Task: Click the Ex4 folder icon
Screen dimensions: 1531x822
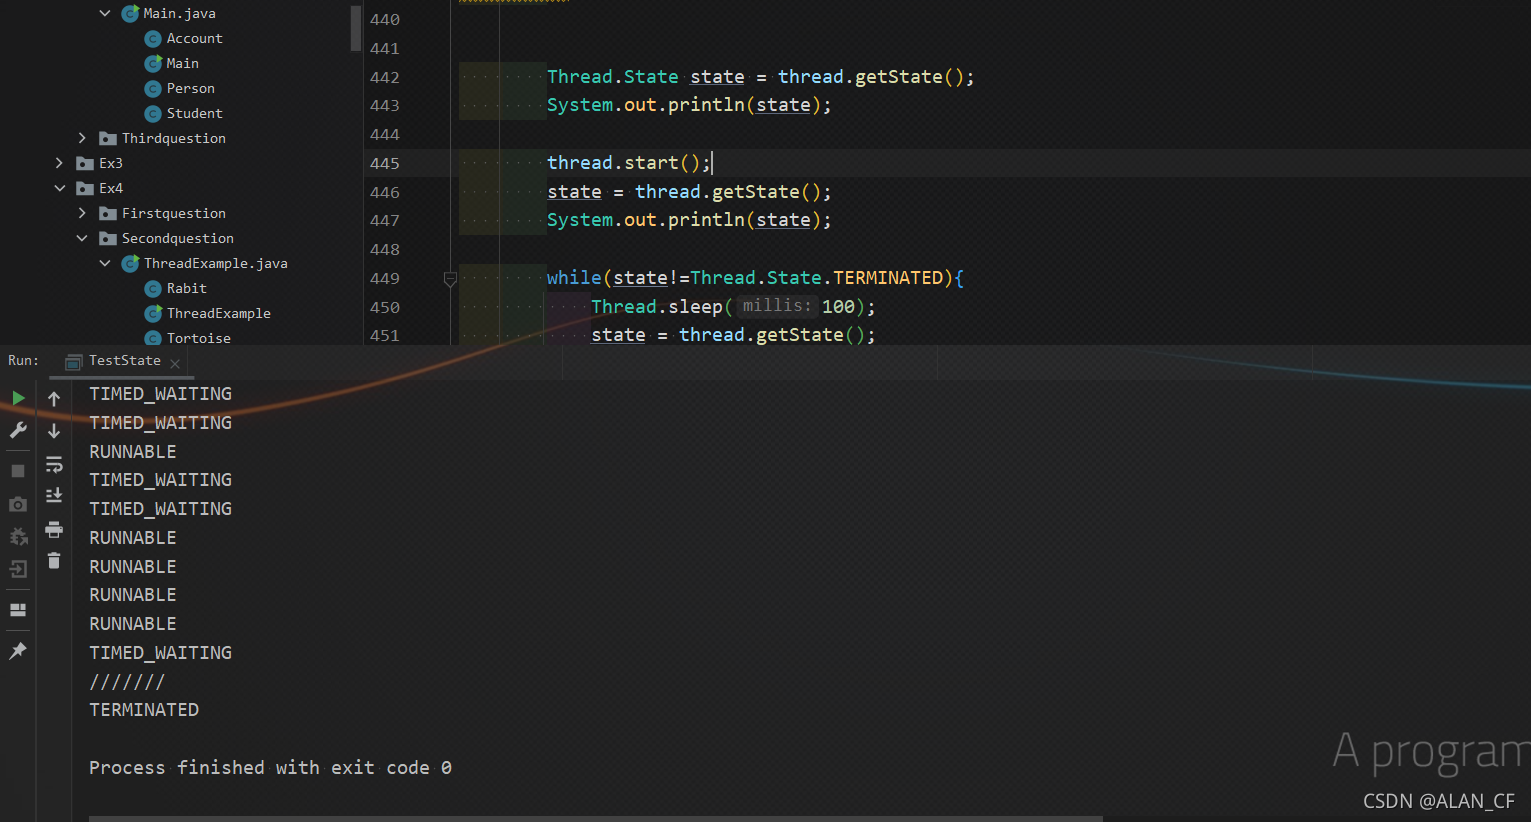Action: tap(85, 188)
